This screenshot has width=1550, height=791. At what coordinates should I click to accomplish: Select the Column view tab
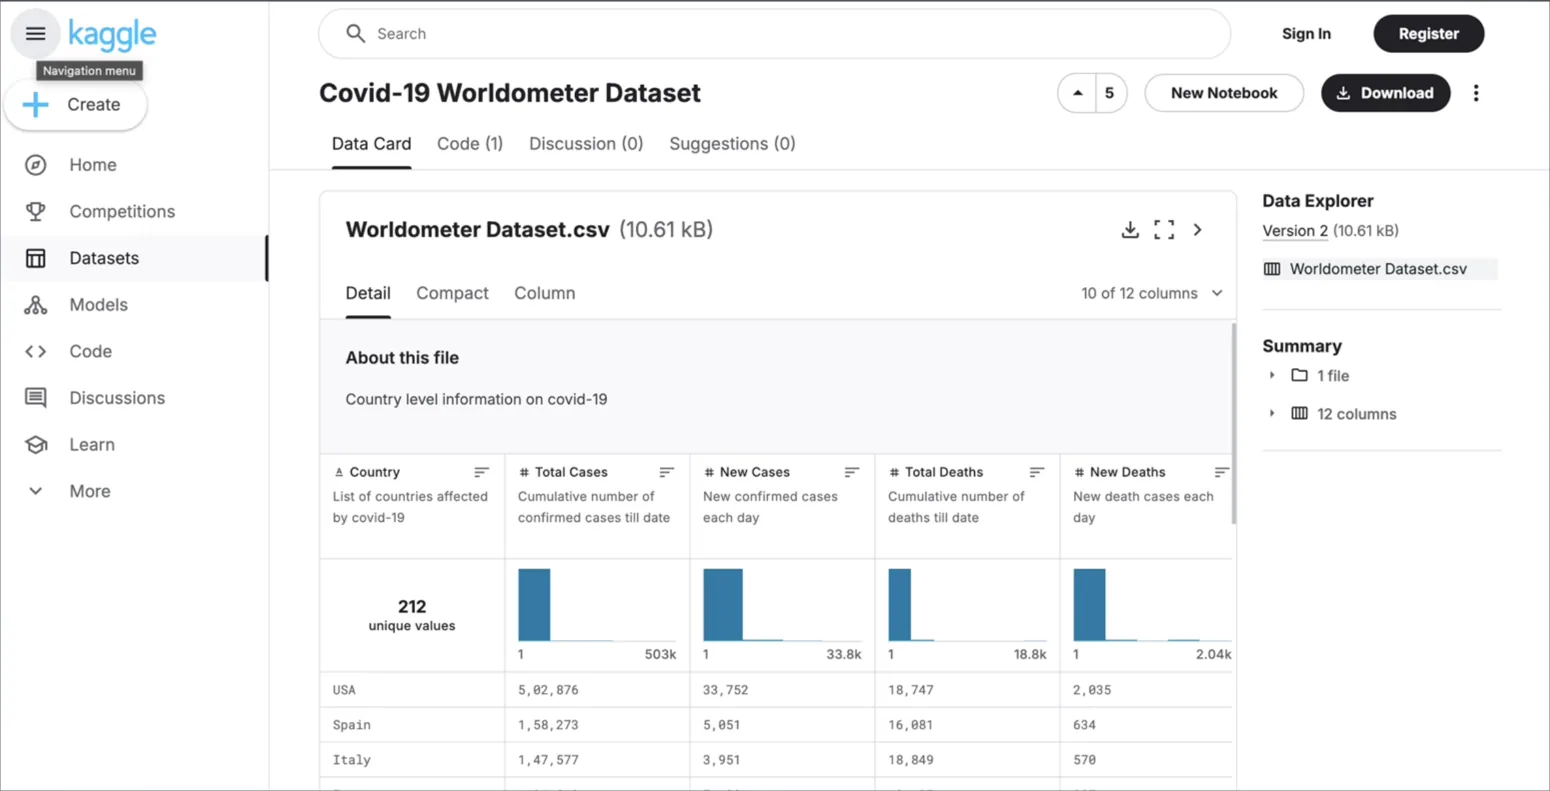545,293
